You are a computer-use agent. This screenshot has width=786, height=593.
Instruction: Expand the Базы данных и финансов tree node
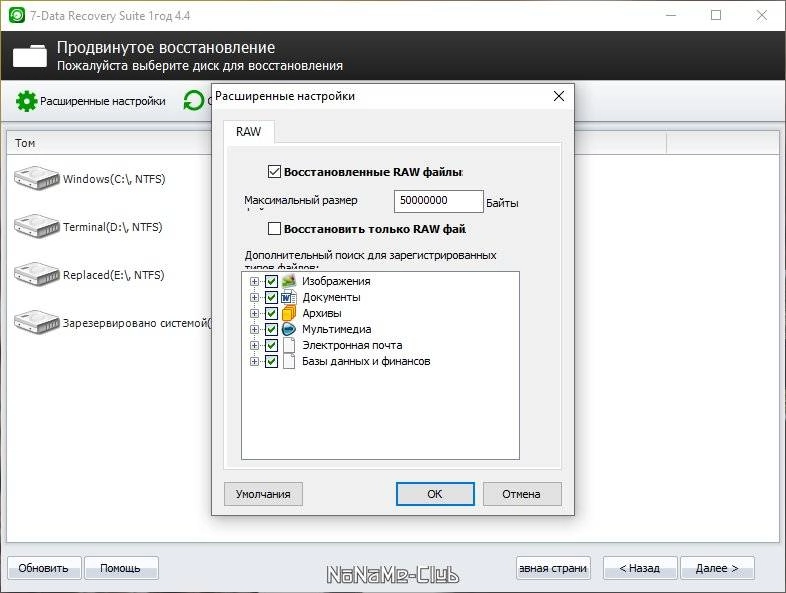pyautogui.click(x=255, y=361)
